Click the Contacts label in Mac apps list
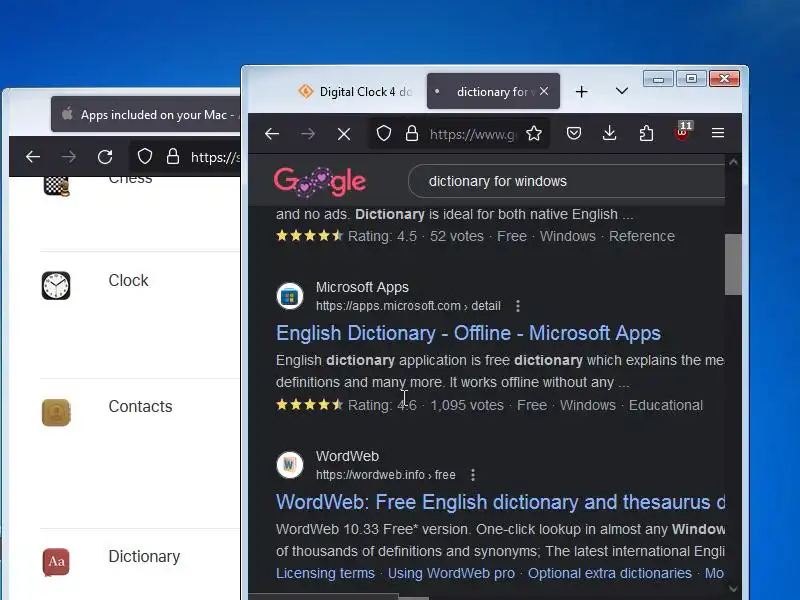 click(x=140, y=407)
